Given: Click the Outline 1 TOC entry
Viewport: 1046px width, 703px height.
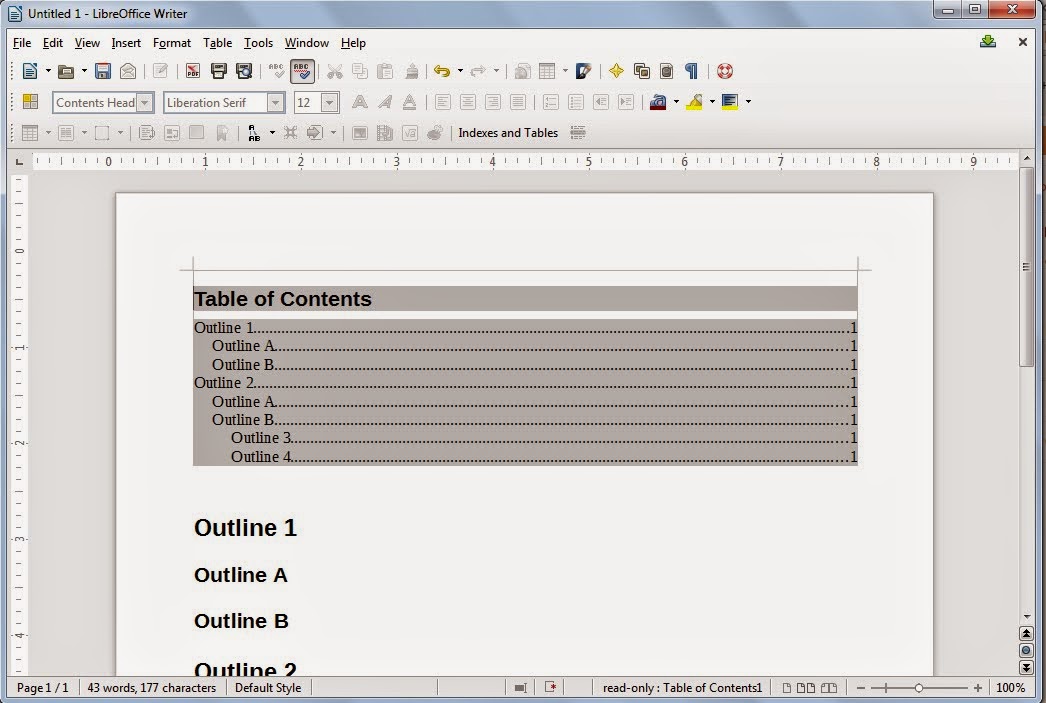Looking at the screenshot, I should [x=225, y=328].
